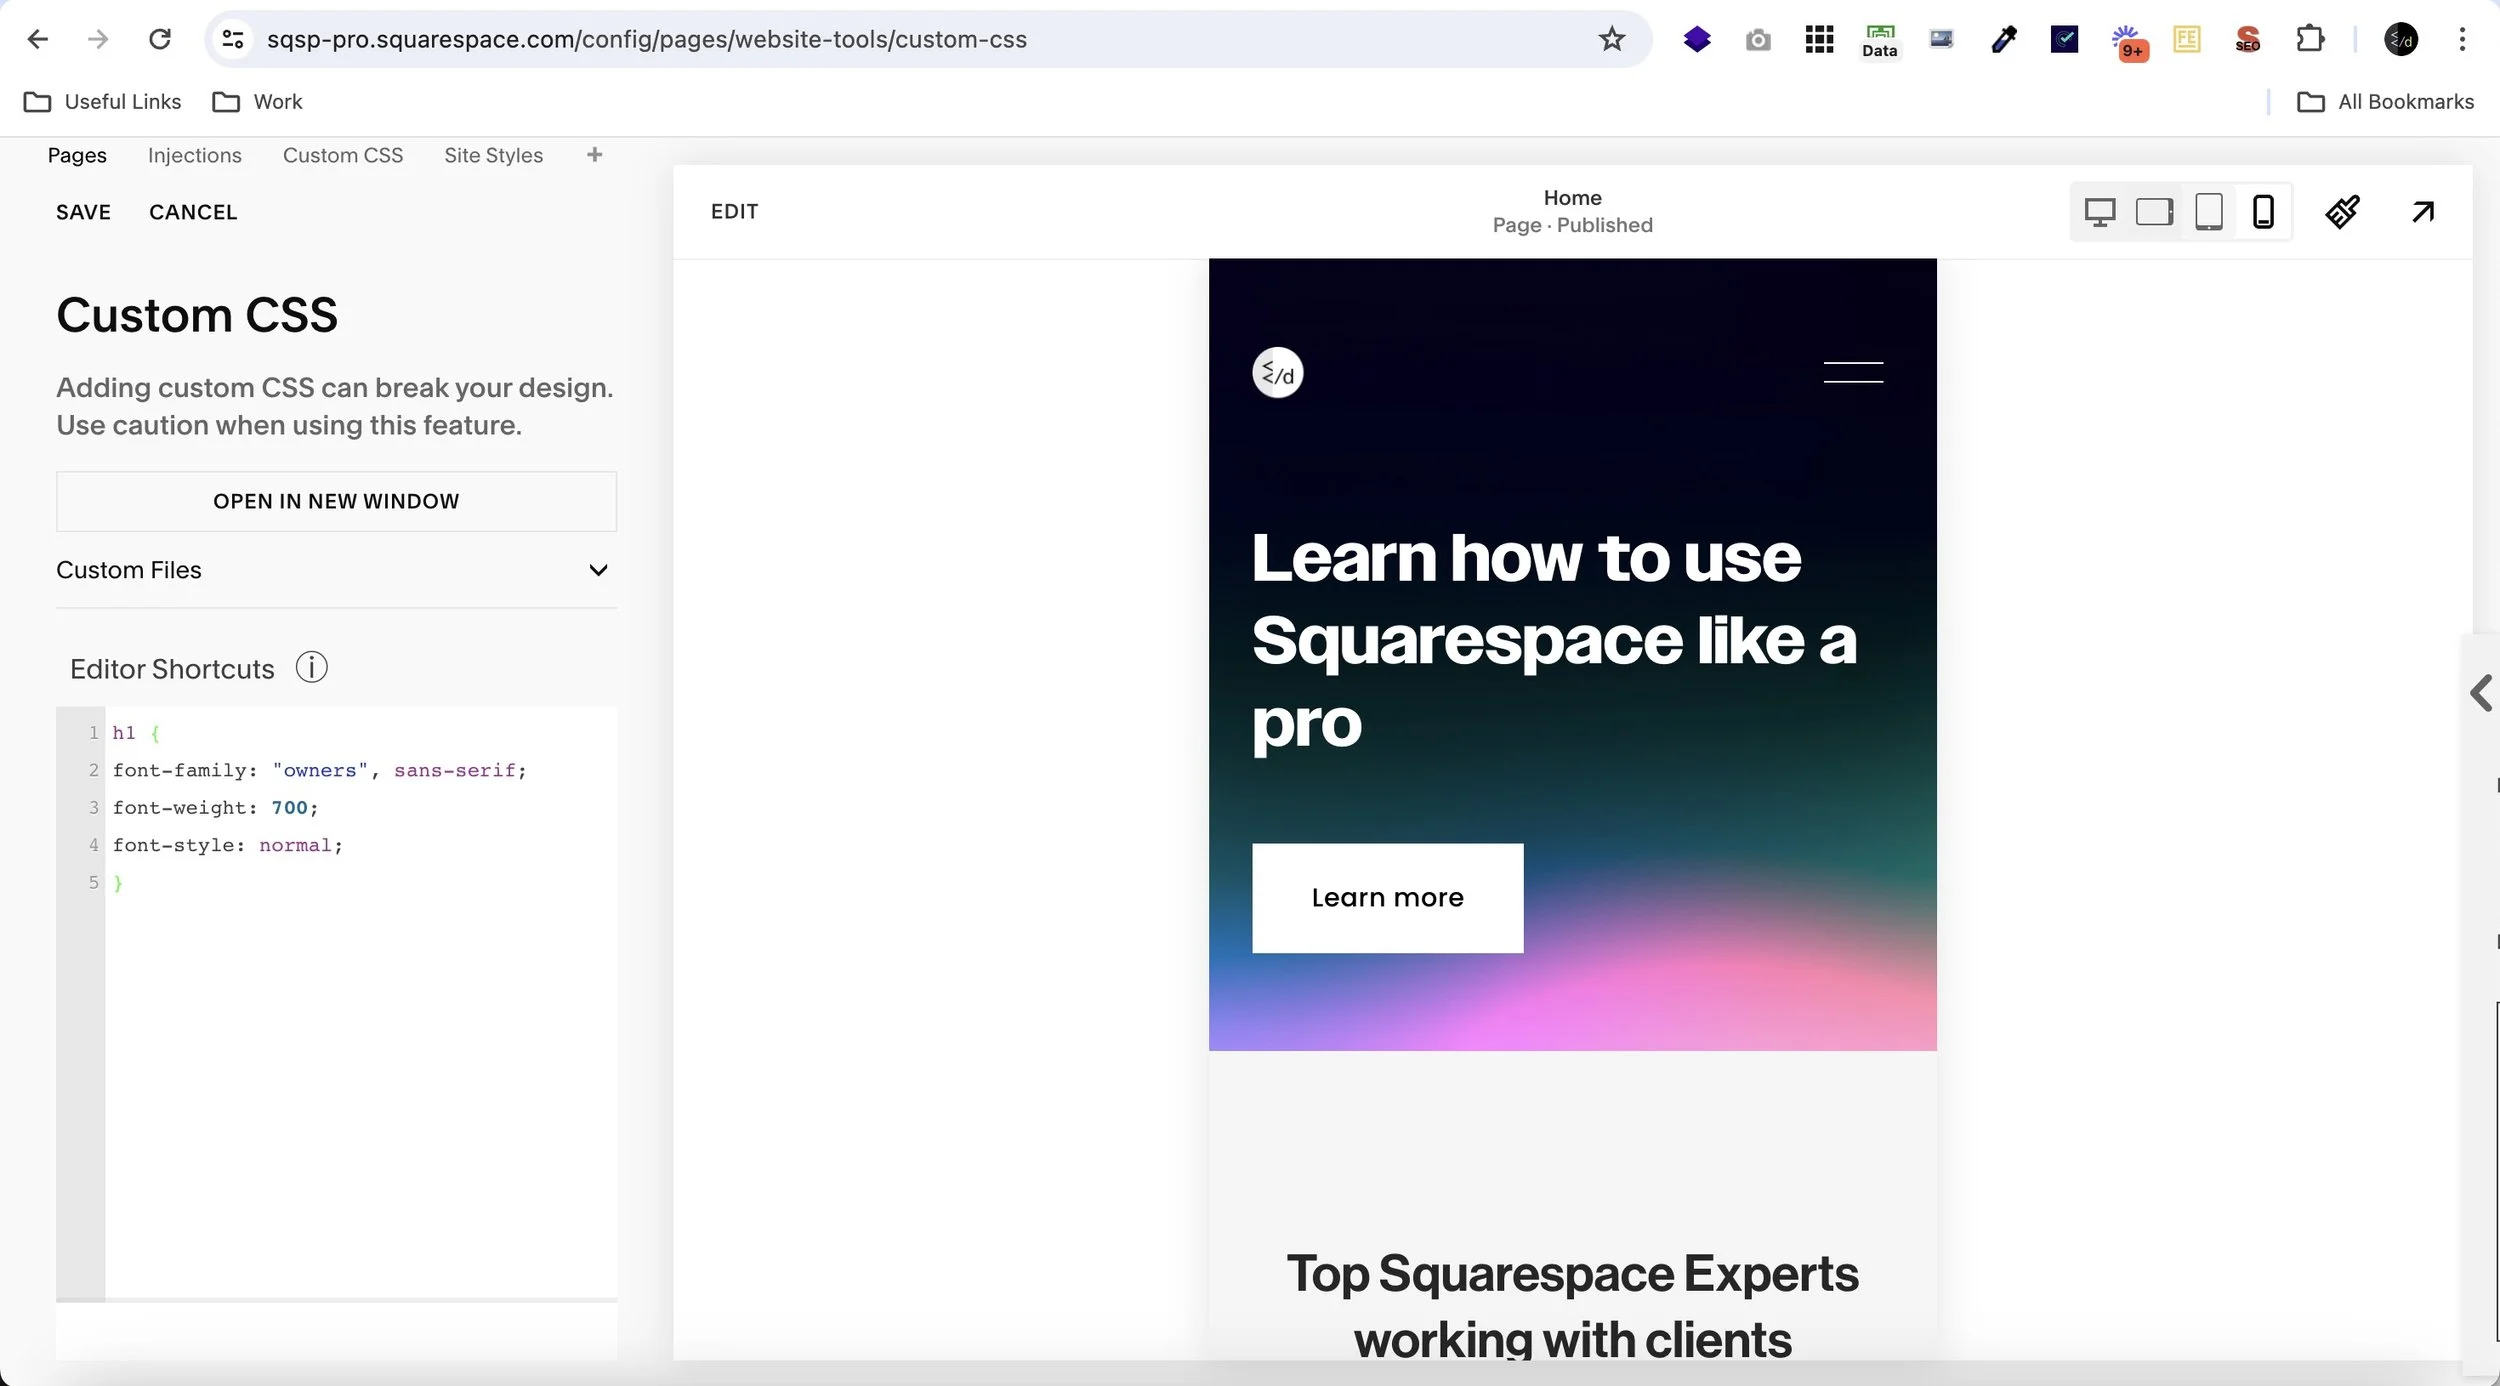The image size is (2500, 1386).
Task: Toggle the portrait tablet preview mode
Action: (2210, 211)
